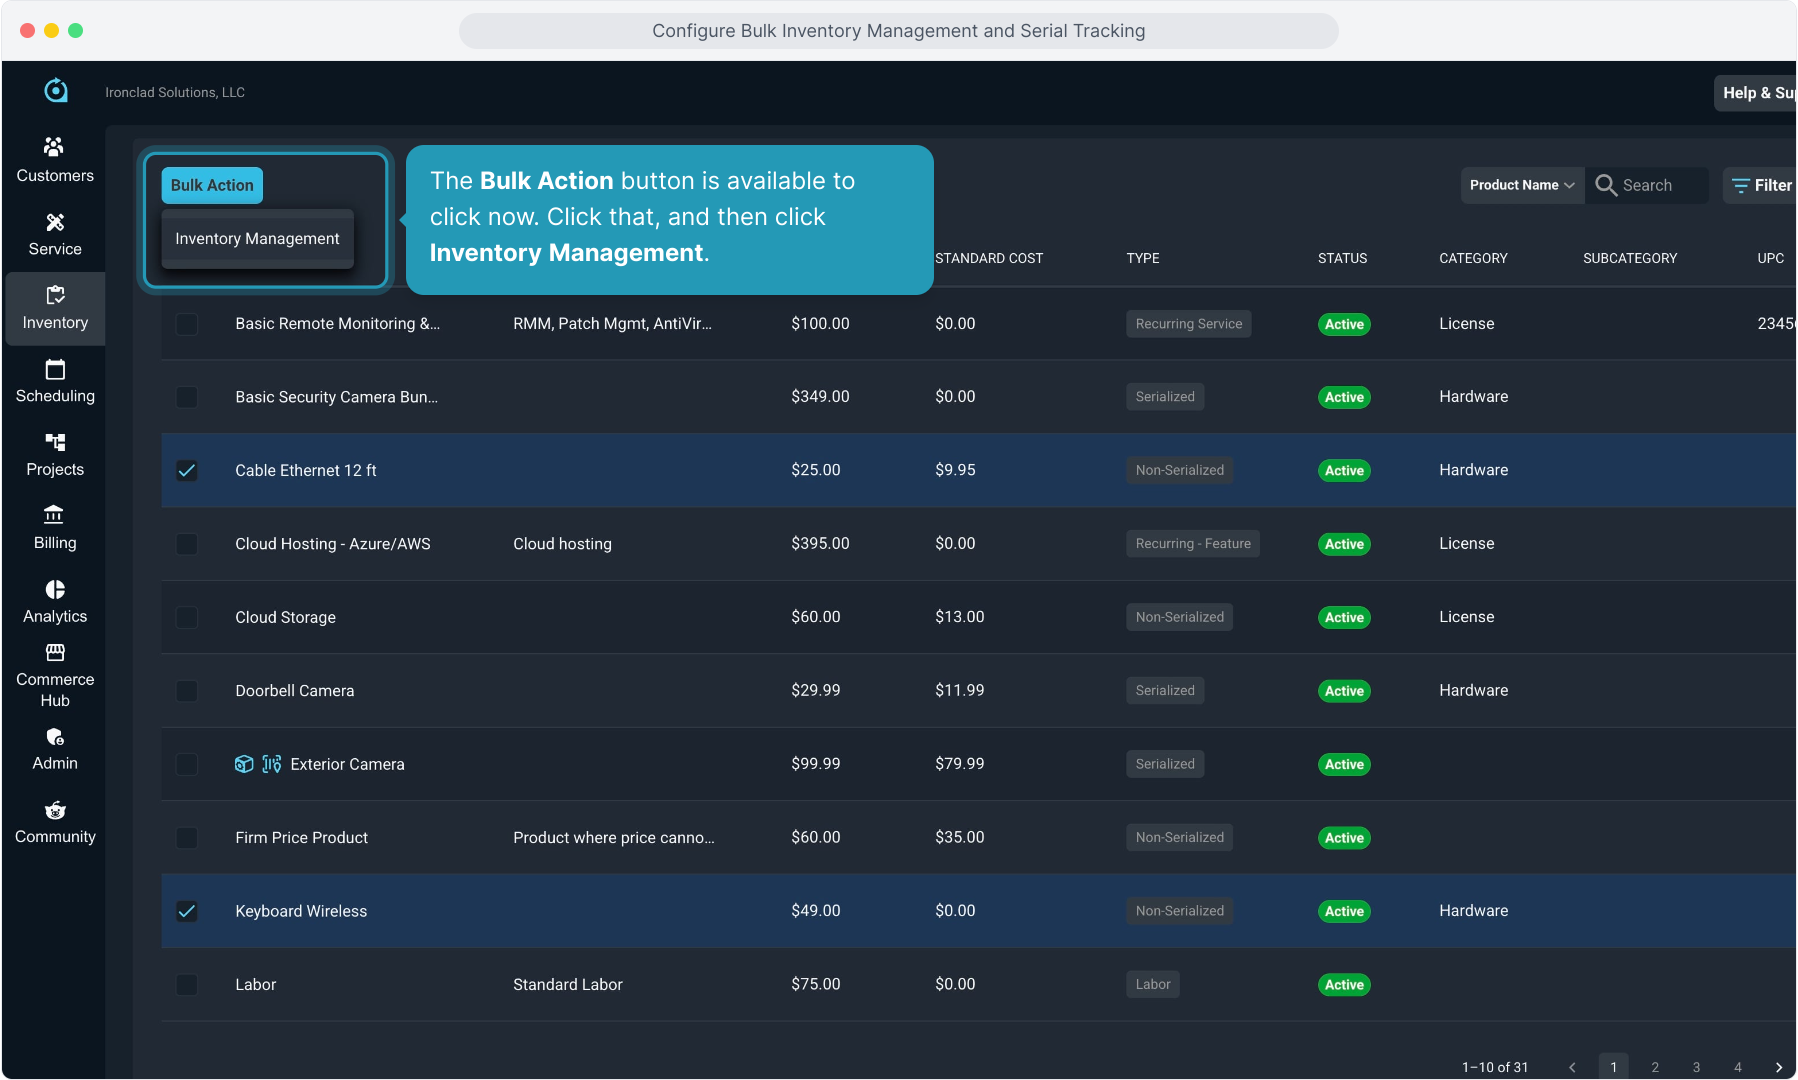Open the Filter options panel
This screenshot has height=1080, width=1798.
tap(1762, 185)
